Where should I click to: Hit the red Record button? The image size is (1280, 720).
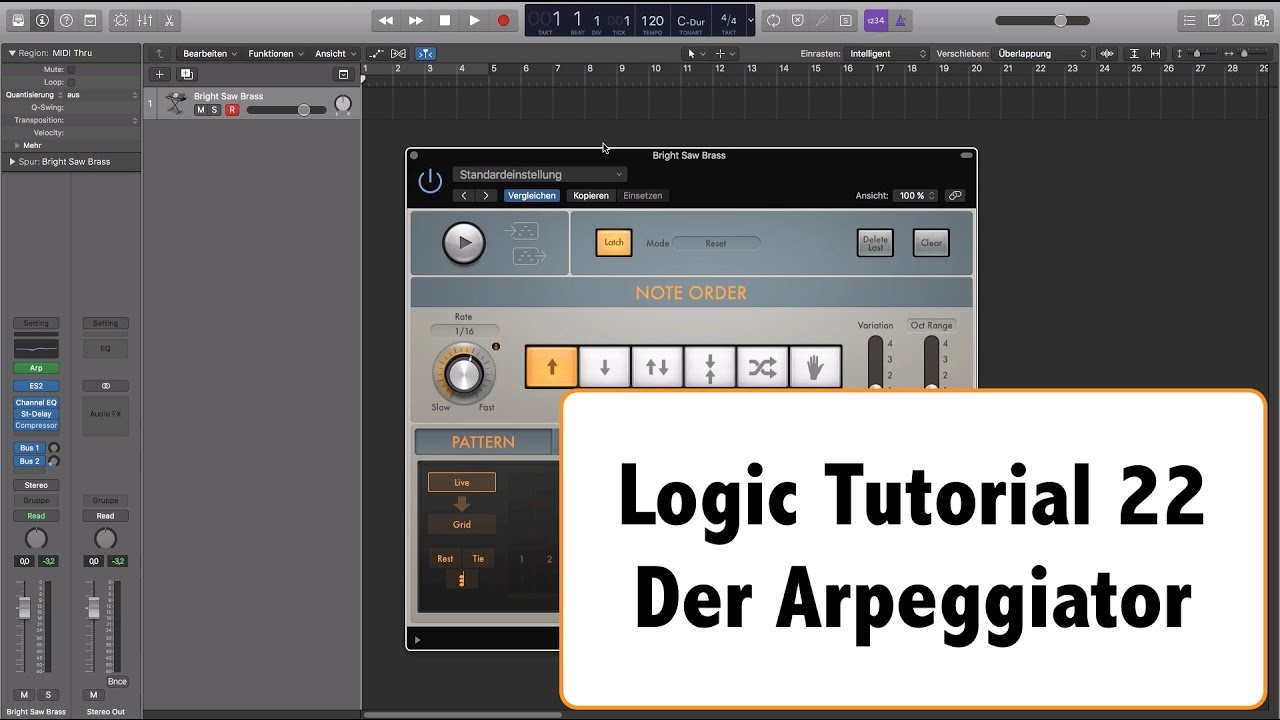pyautogui.click(x=503, y=20)
